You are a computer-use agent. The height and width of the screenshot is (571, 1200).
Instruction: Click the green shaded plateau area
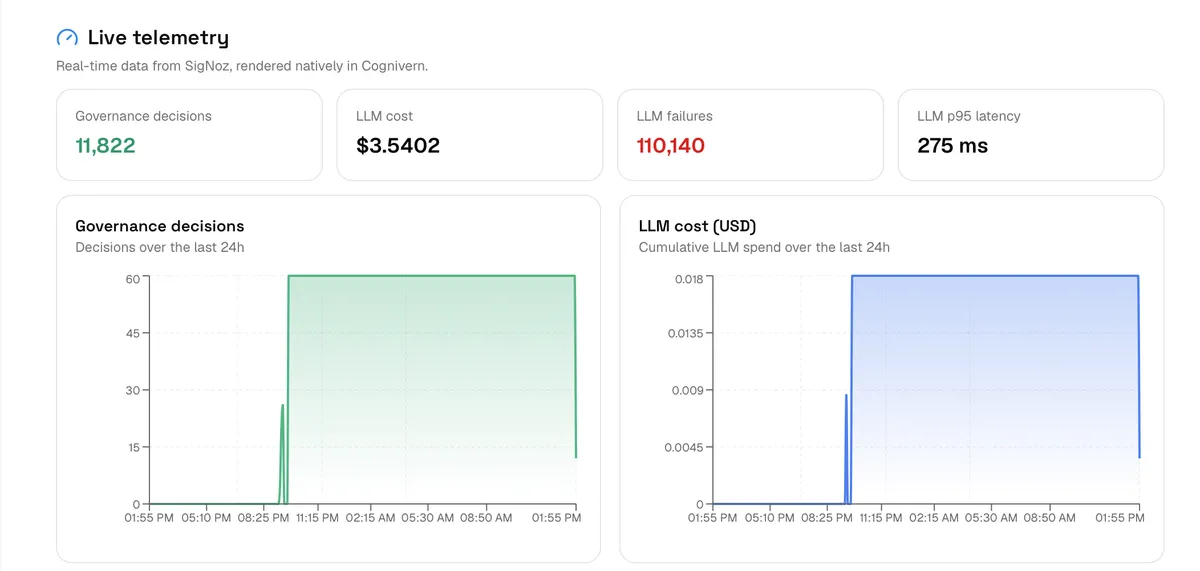pyautogui.click(x=432, y=389)
